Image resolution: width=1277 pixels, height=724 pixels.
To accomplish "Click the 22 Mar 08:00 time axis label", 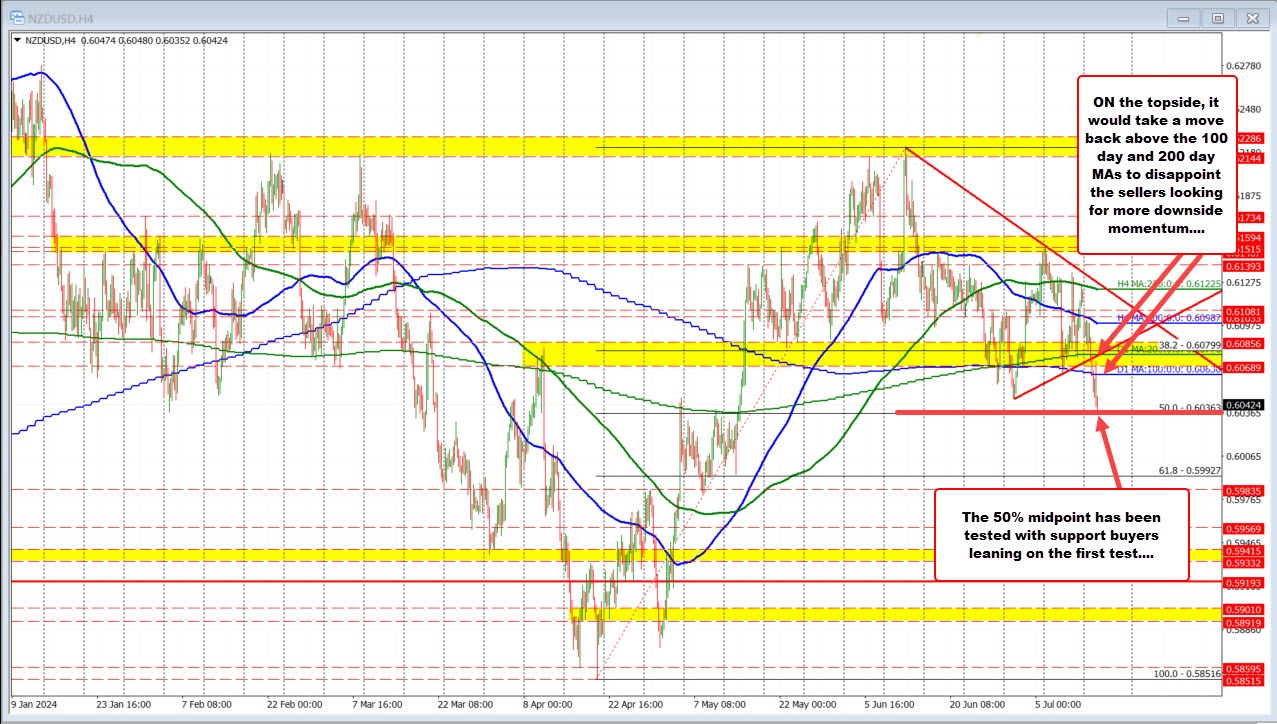I will tap(466, 704).
